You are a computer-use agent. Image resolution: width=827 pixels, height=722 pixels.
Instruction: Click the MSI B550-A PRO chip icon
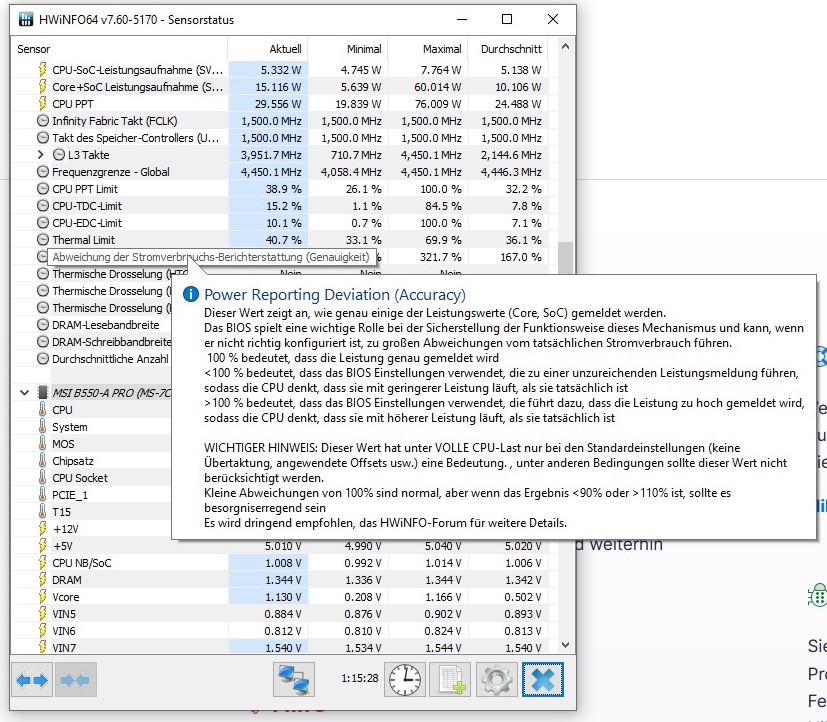pos(43,392)
